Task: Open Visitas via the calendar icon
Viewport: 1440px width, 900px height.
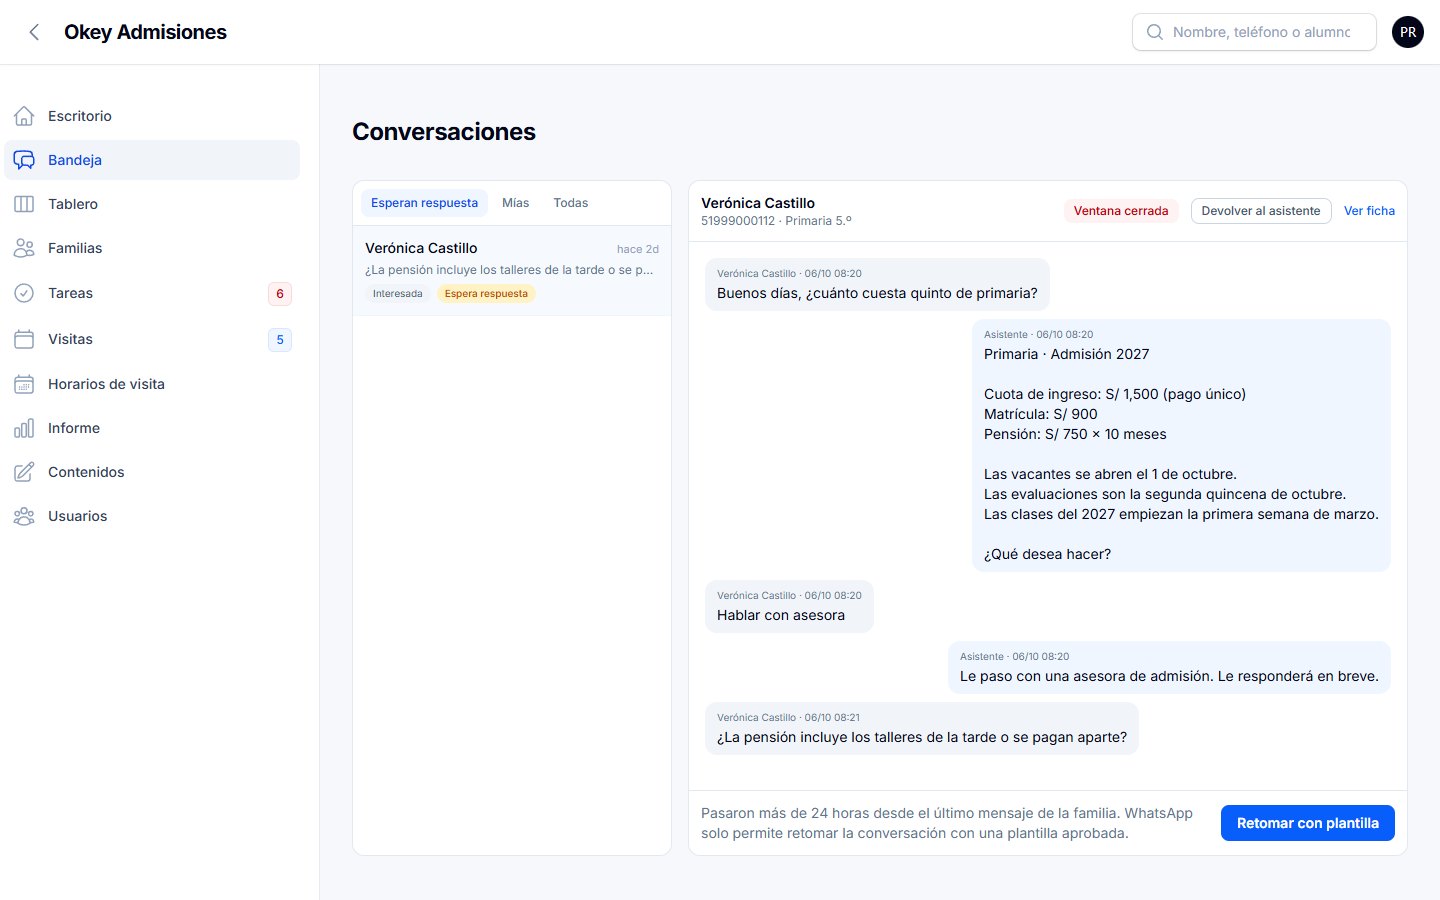Action: point(24,339)
